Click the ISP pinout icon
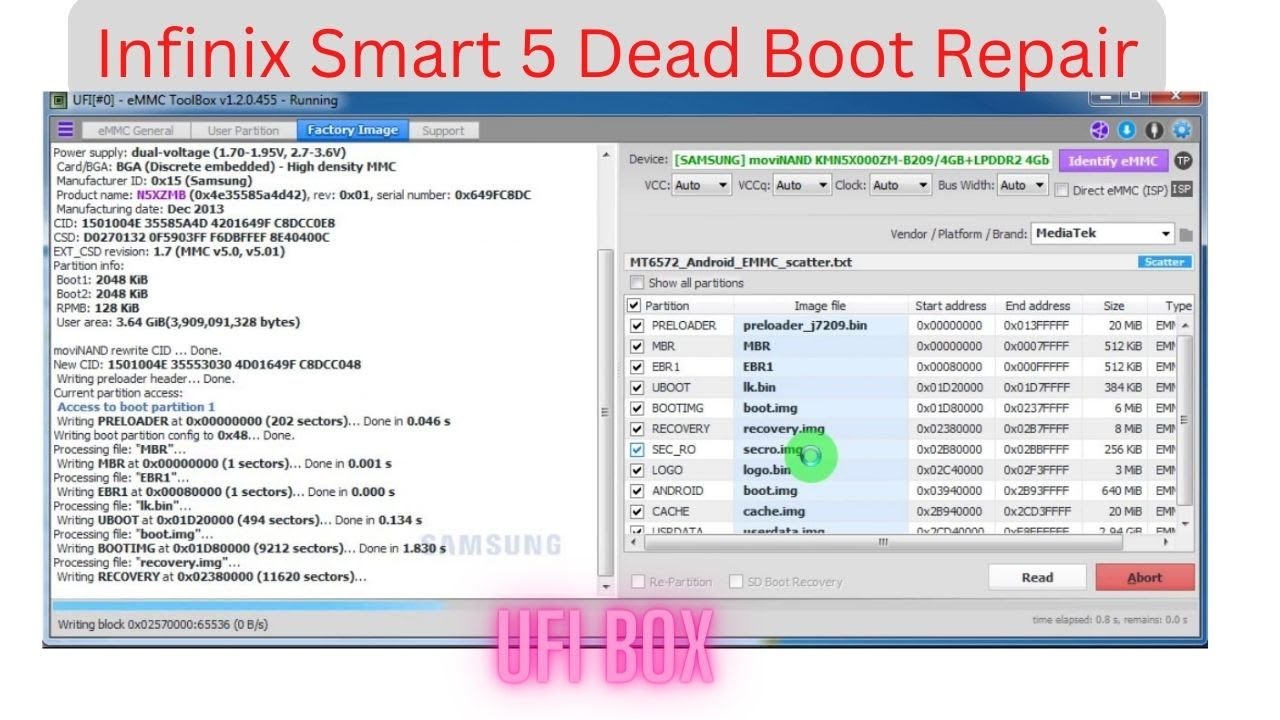 1182,189
